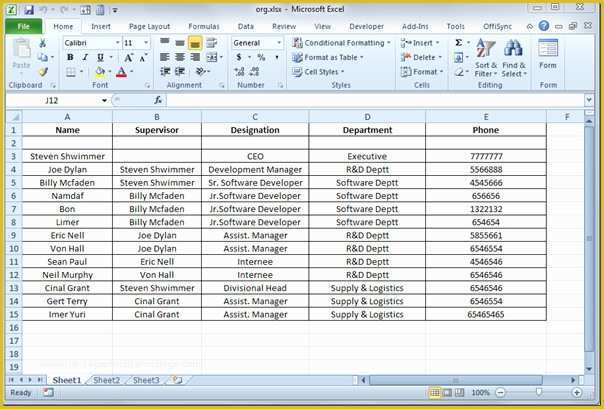Viewport: 604px width, 409px height.
Task: Open Excel Help question mark icon
Action: (x=544, y=26)
